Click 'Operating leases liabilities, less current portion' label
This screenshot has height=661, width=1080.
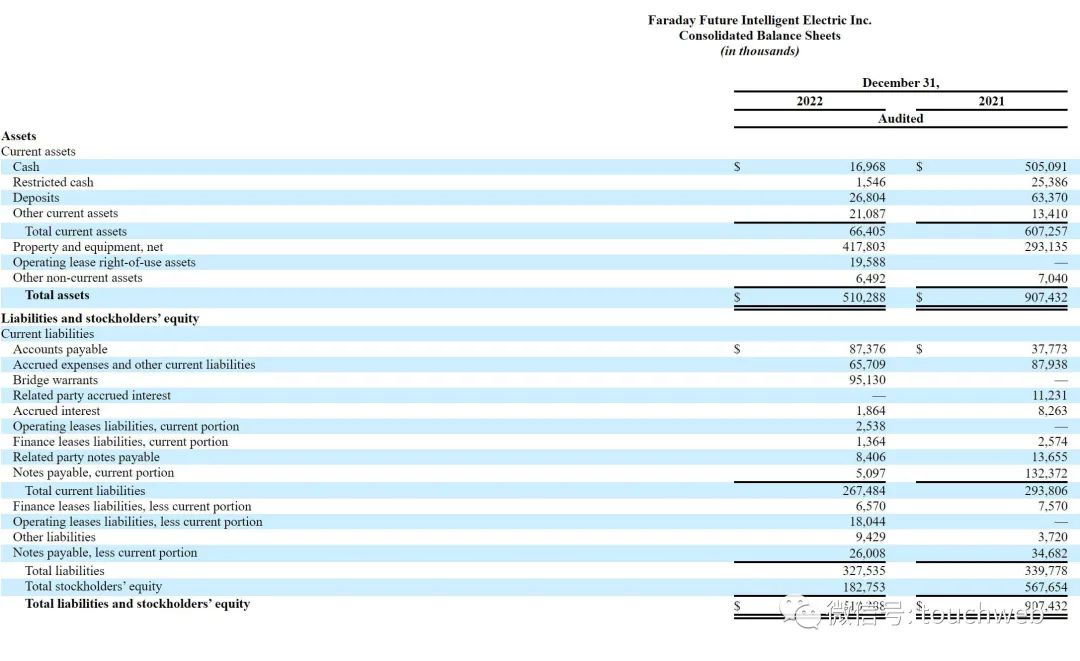pos(138,522)
